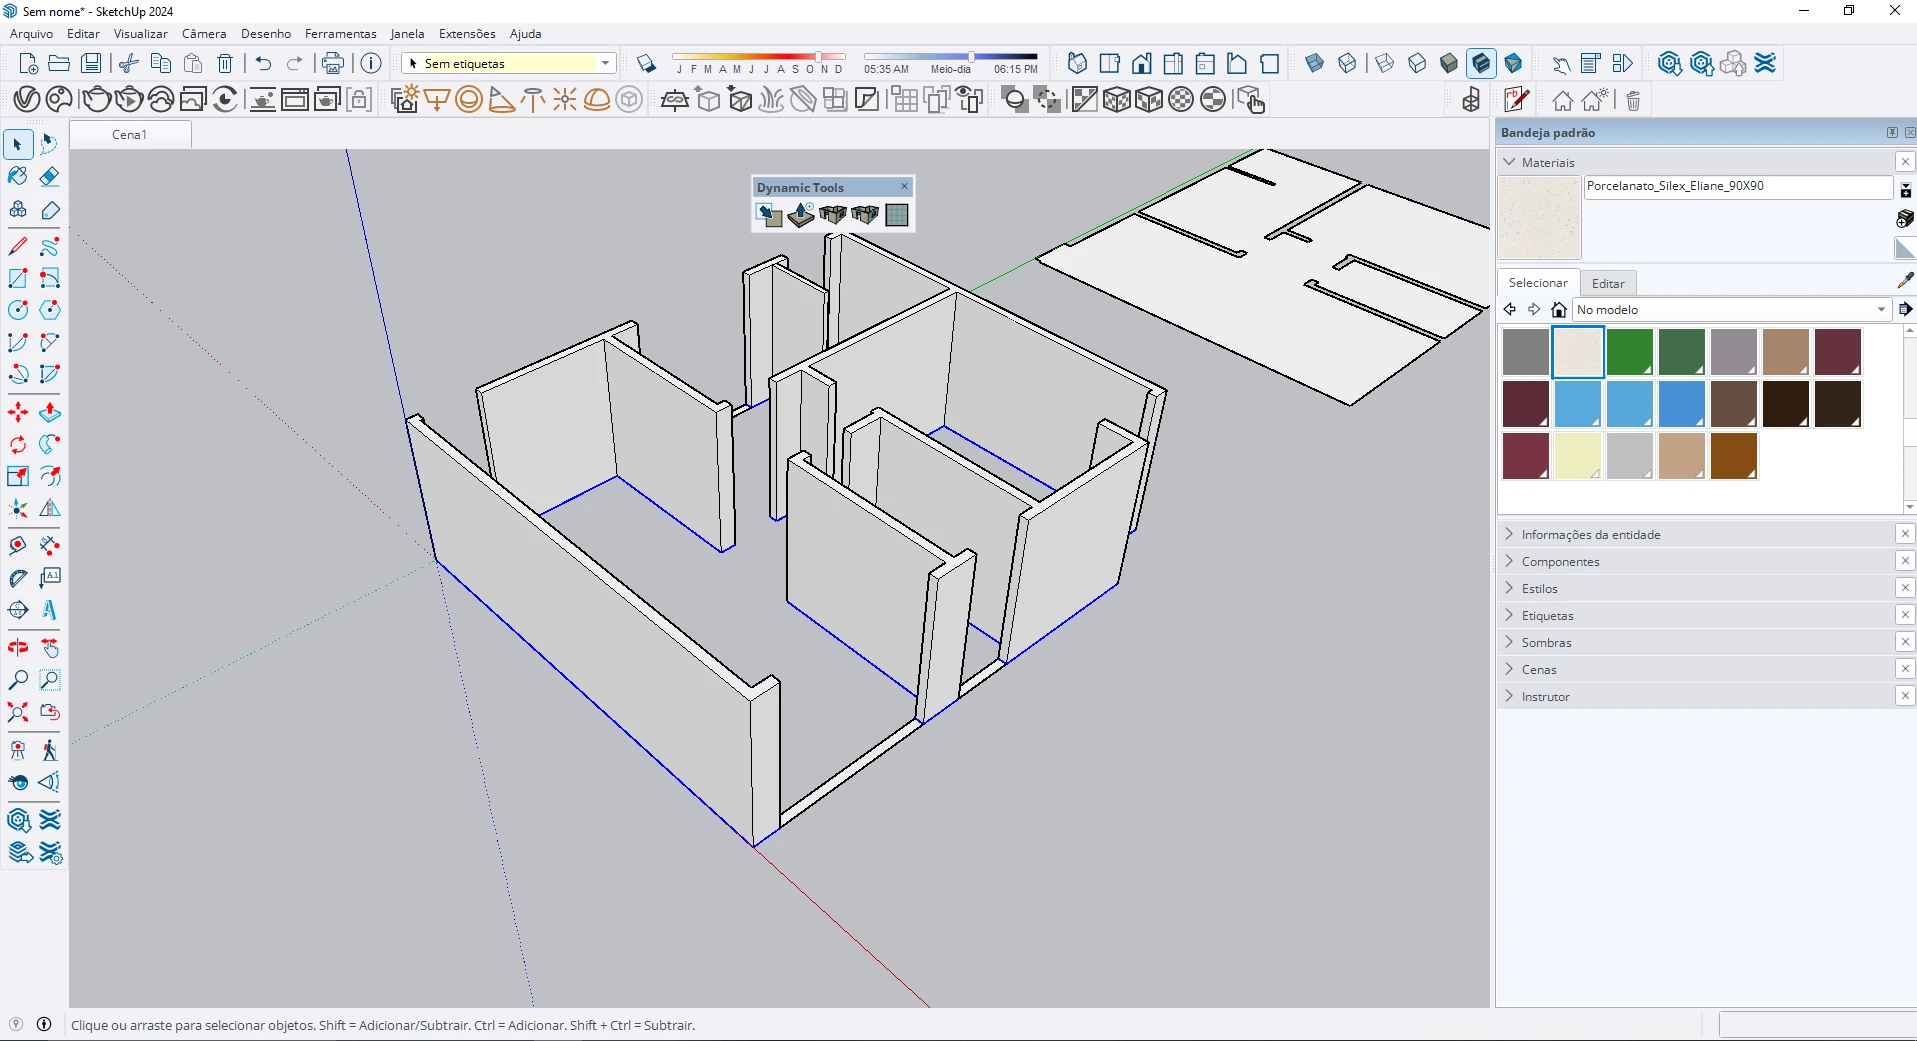
Task: Open the Câmera menu
Action: point(204,33)
